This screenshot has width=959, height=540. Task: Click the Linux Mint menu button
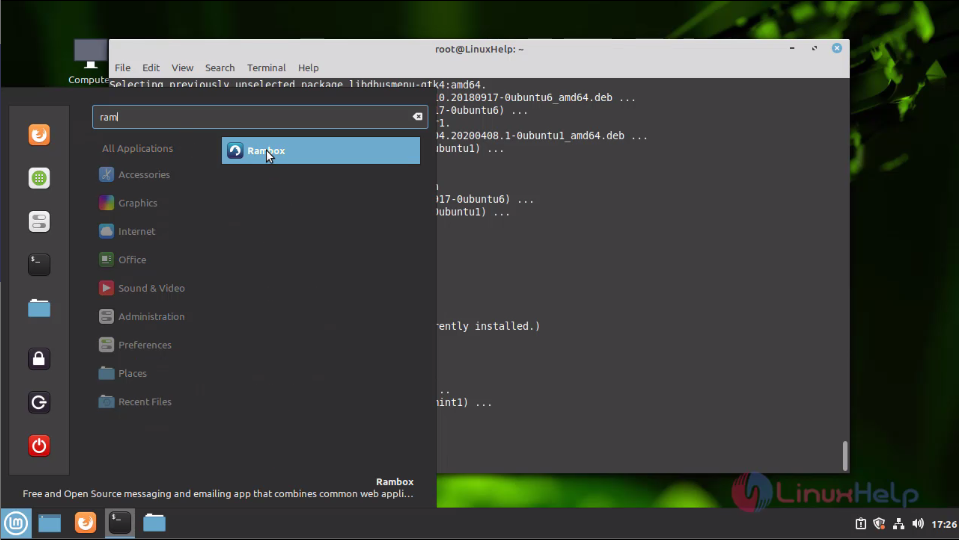coord(16,523)
